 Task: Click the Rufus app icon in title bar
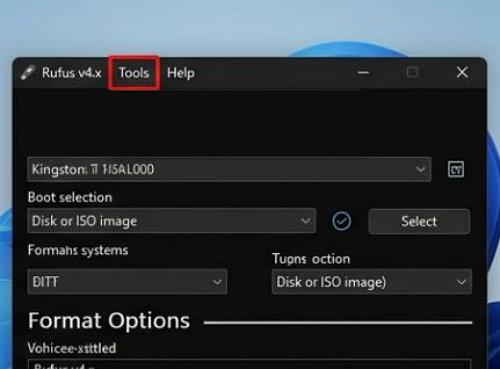pos(27,73)
